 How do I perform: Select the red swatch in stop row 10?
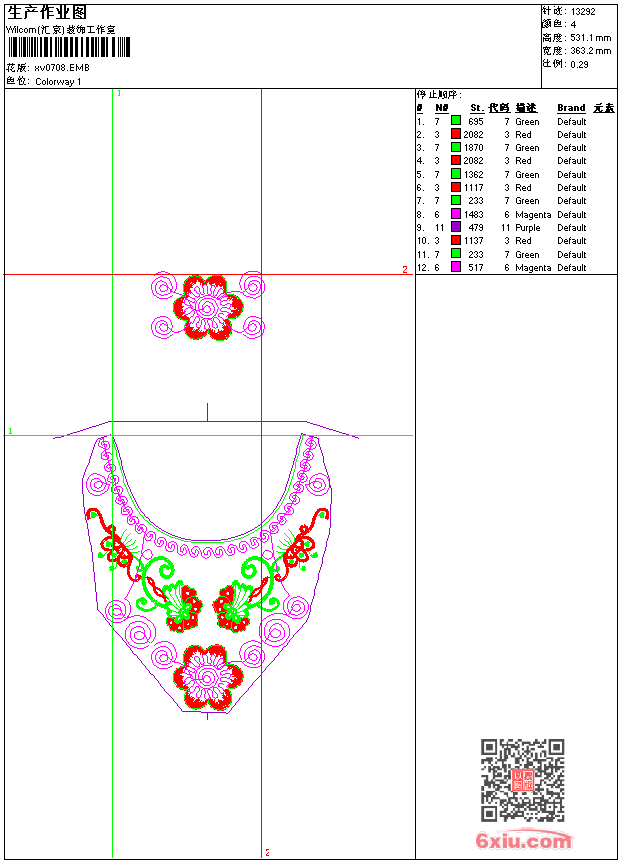click(456, 240)
